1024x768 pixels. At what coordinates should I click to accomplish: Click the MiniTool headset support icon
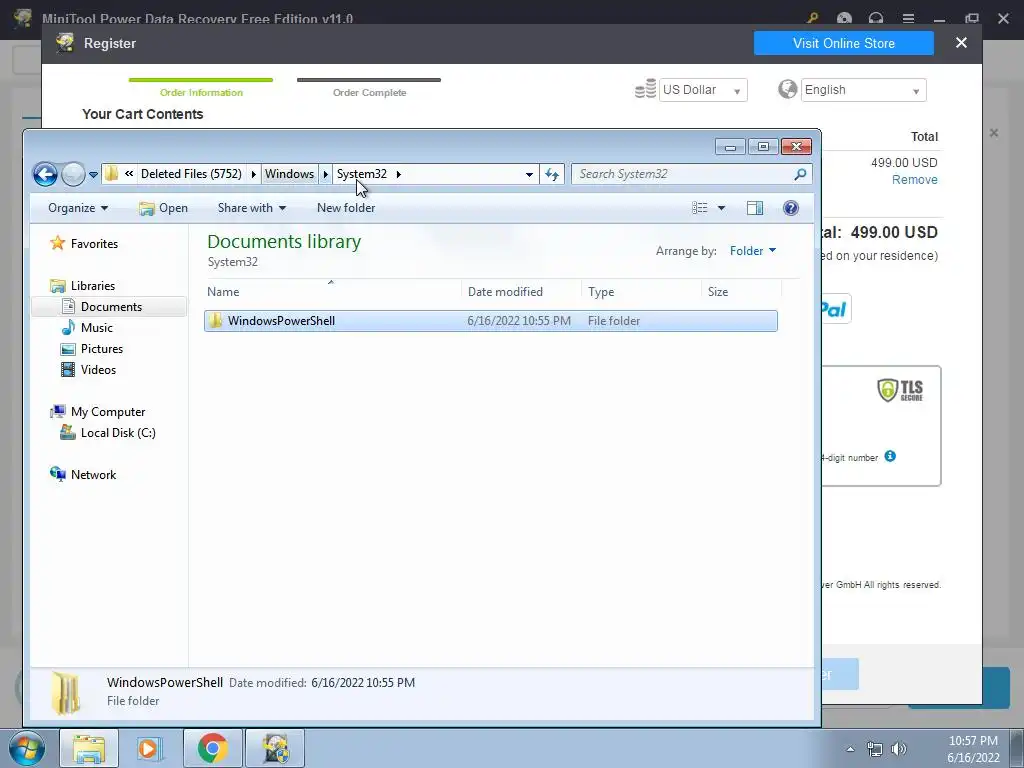pyautogui.click(x=876, y=18)
